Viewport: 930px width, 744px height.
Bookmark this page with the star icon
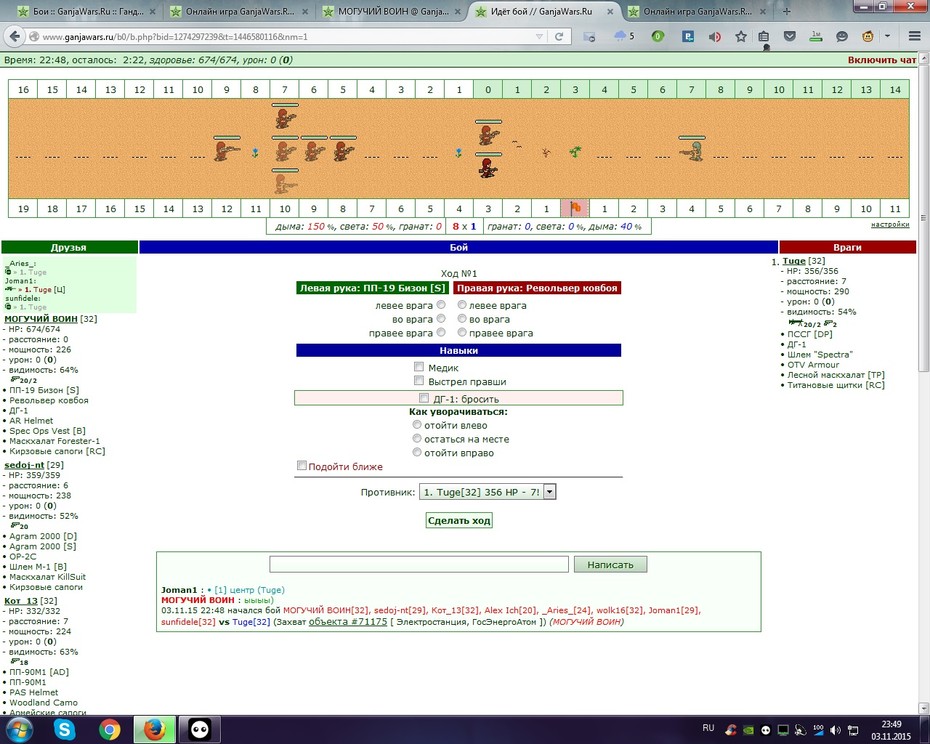(x=741, y=37)
